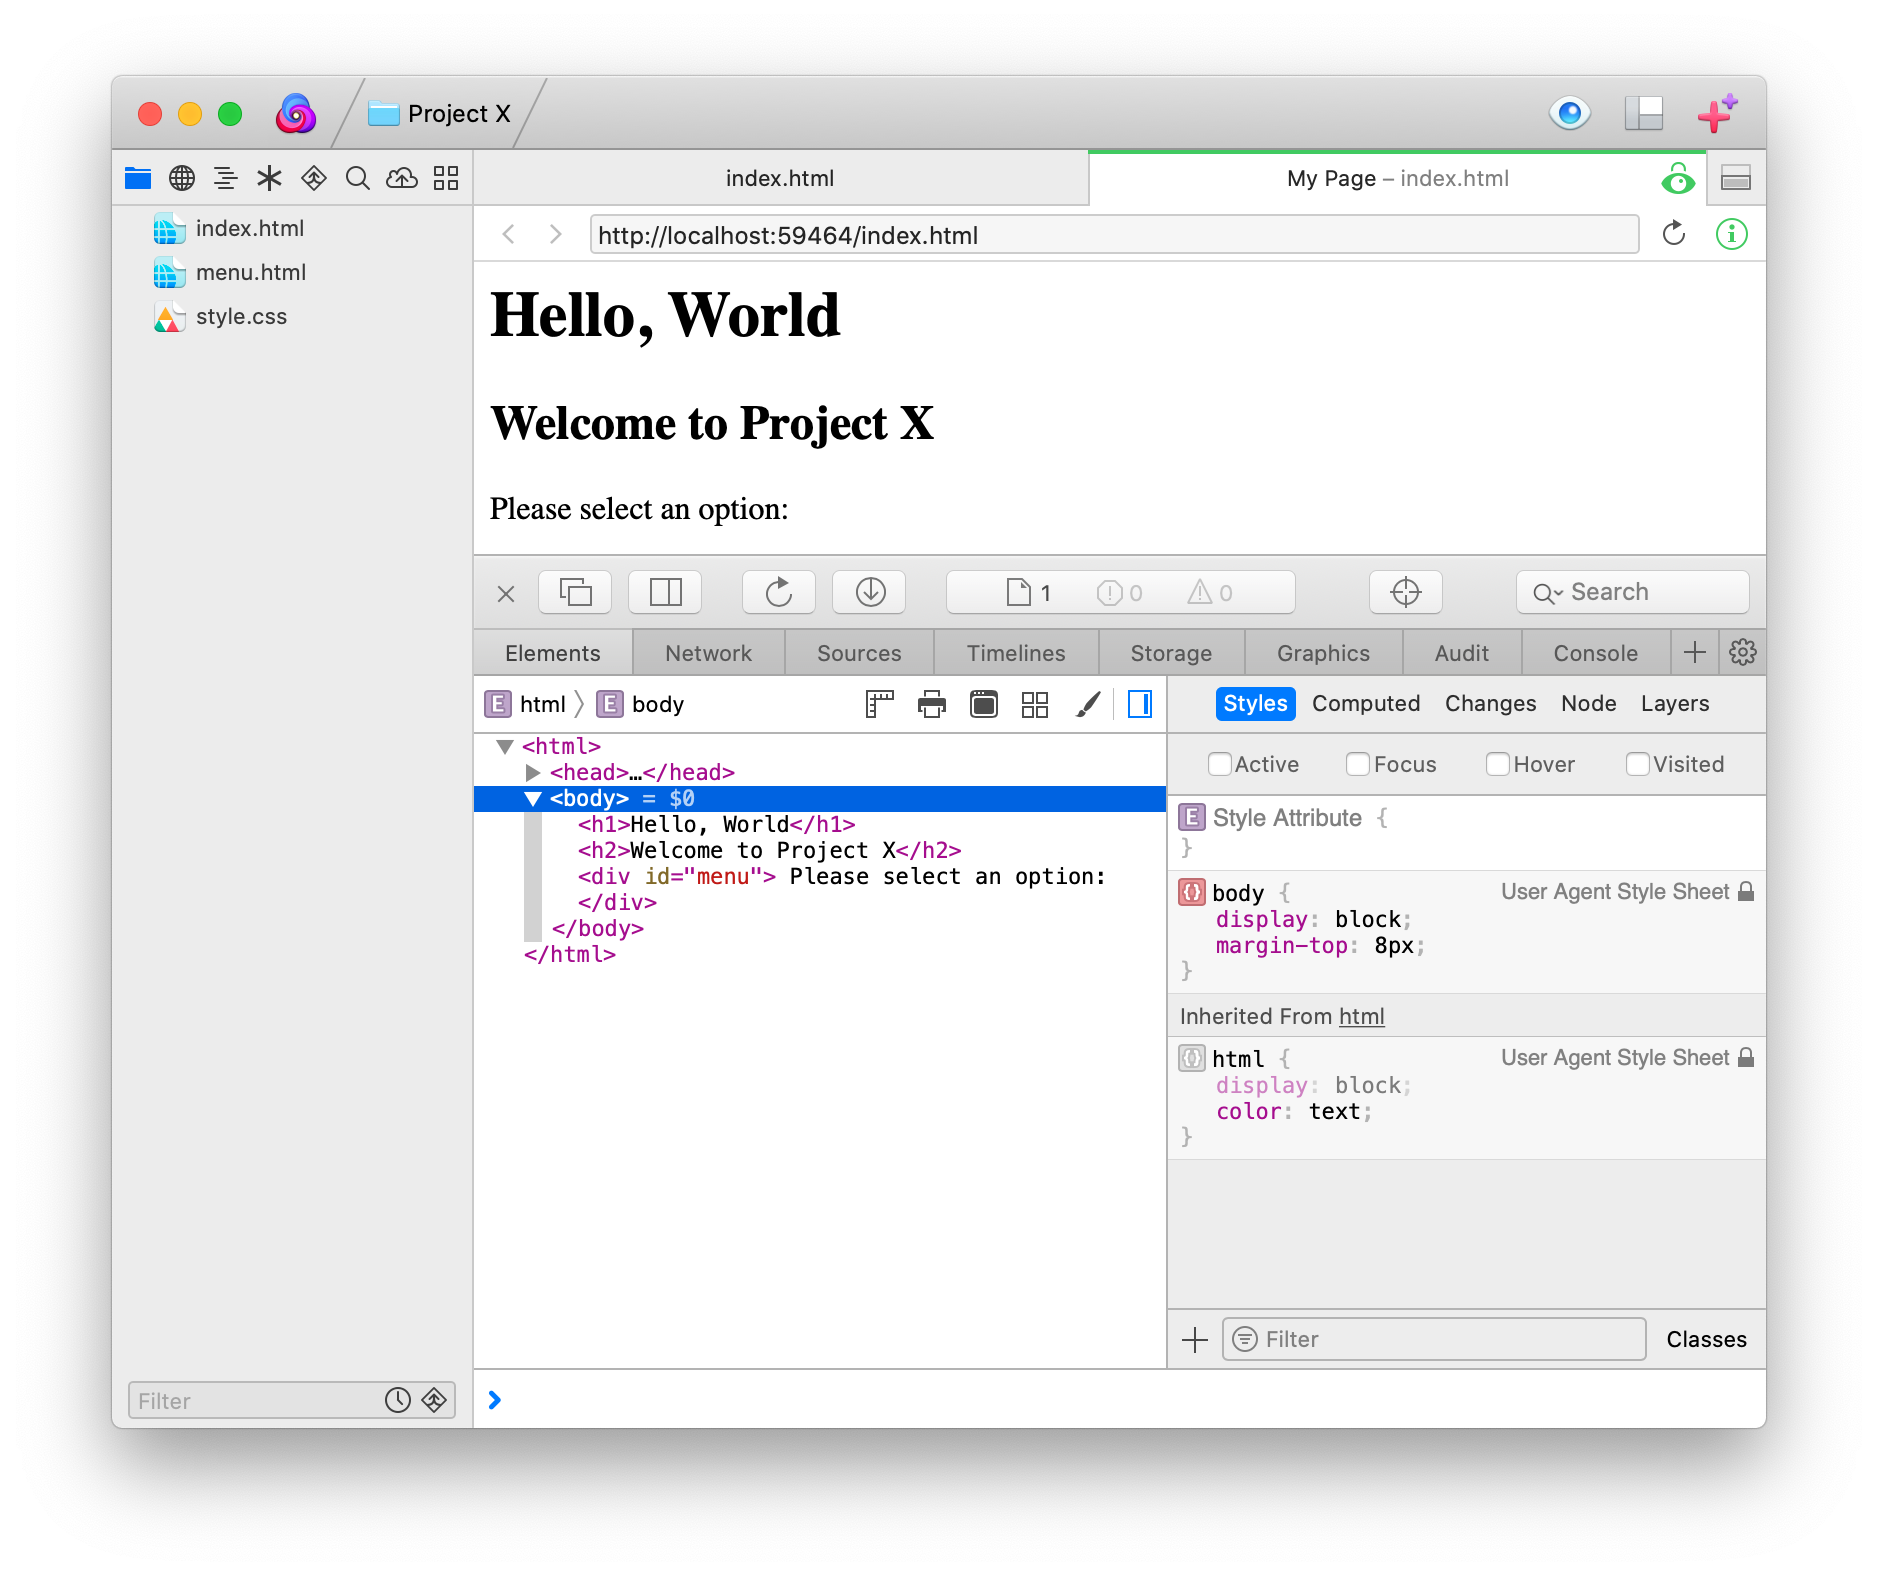
Task: Open the grid all-sidebars icon
Action: tap(446, 178)
